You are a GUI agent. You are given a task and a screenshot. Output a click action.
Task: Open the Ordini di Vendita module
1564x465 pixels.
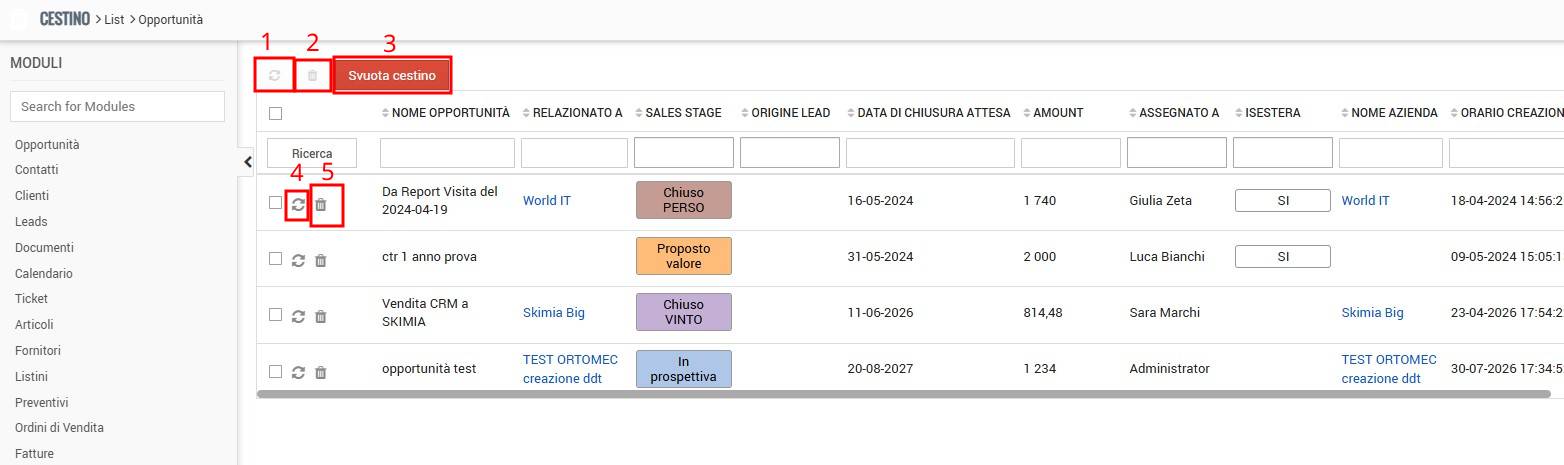[x=59, y=428]
